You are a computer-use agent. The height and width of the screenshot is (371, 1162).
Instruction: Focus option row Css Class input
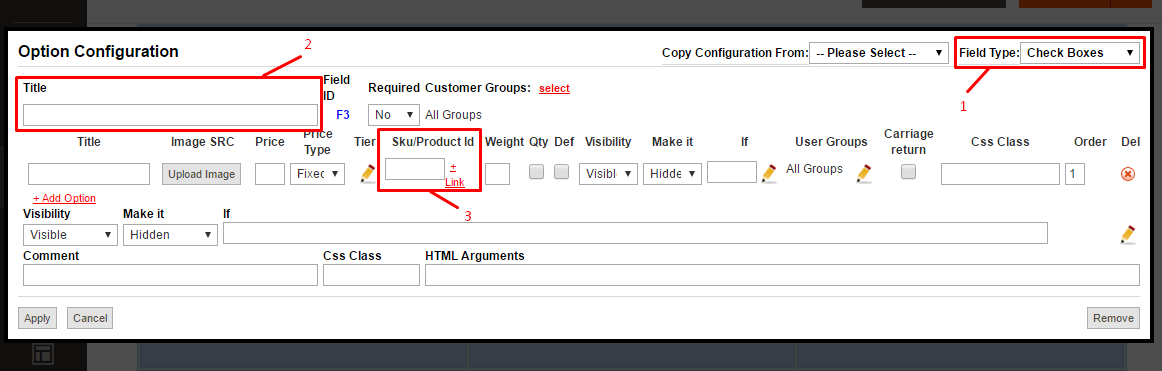coord(1000,174)
